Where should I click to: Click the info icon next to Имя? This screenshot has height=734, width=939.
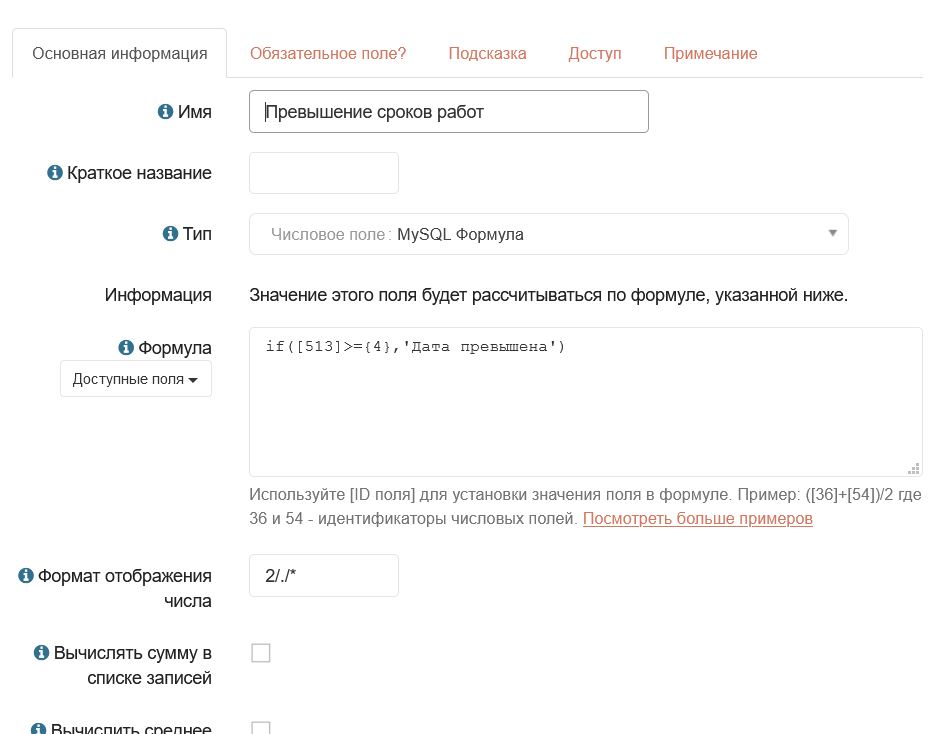click(x=165, y=111)
